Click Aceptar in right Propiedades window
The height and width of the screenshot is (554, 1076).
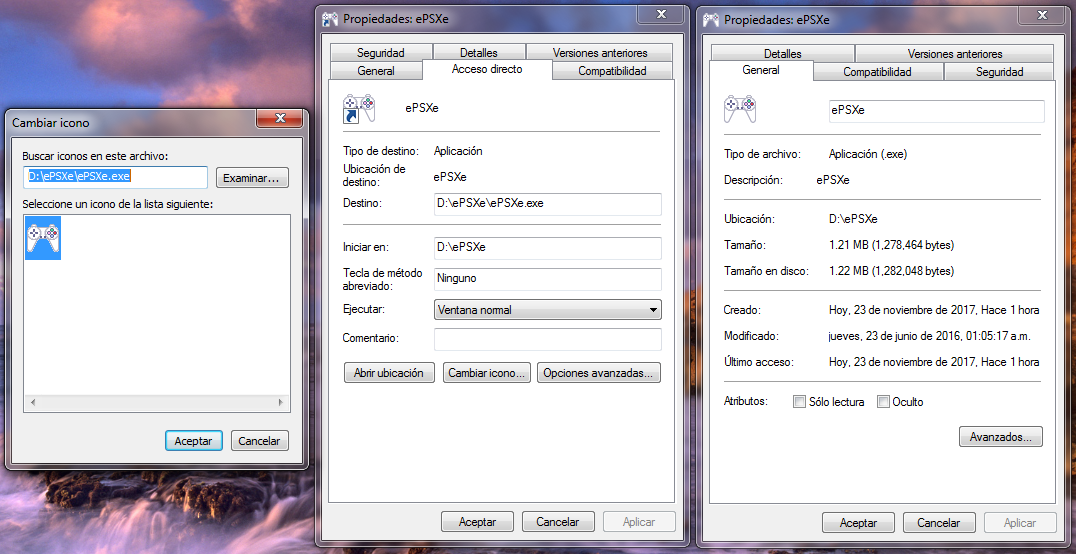[858, 522]
